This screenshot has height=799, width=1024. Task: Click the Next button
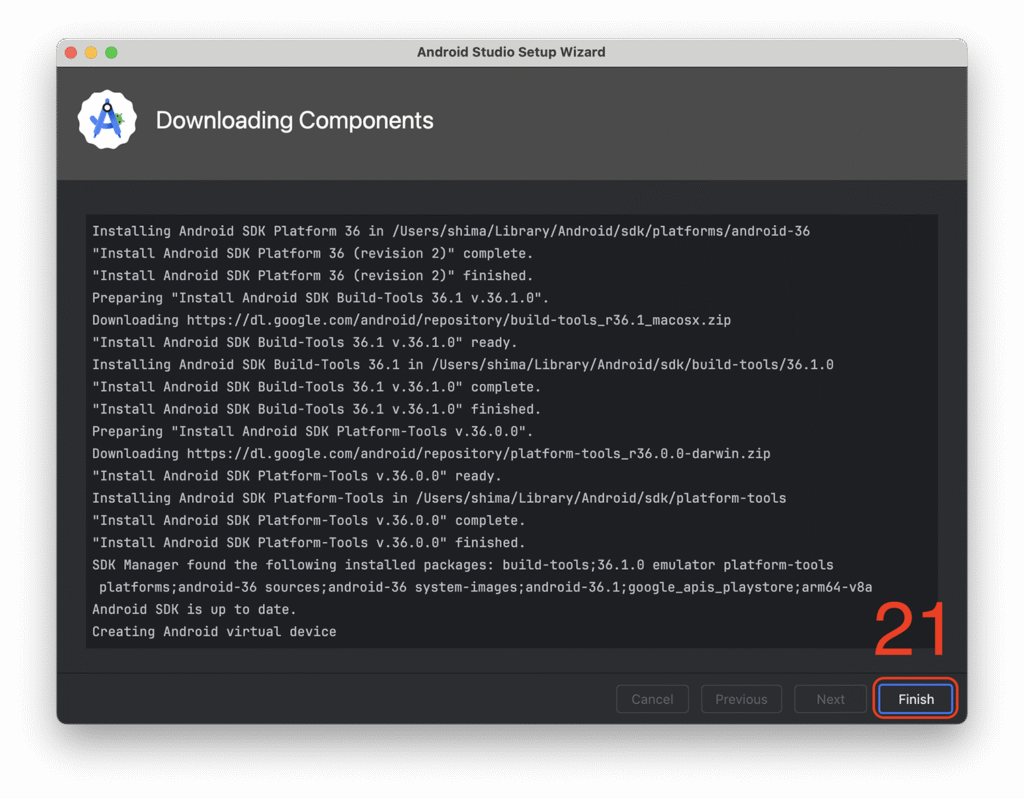[830, 699]
